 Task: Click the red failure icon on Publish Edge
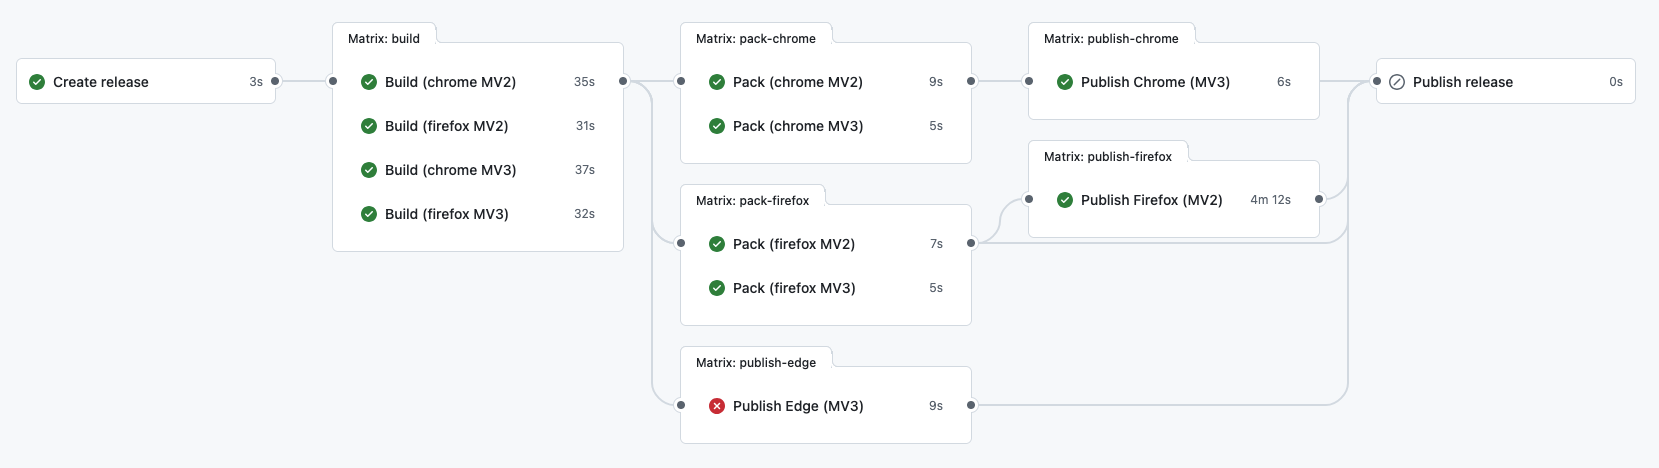tap(717, 406)
